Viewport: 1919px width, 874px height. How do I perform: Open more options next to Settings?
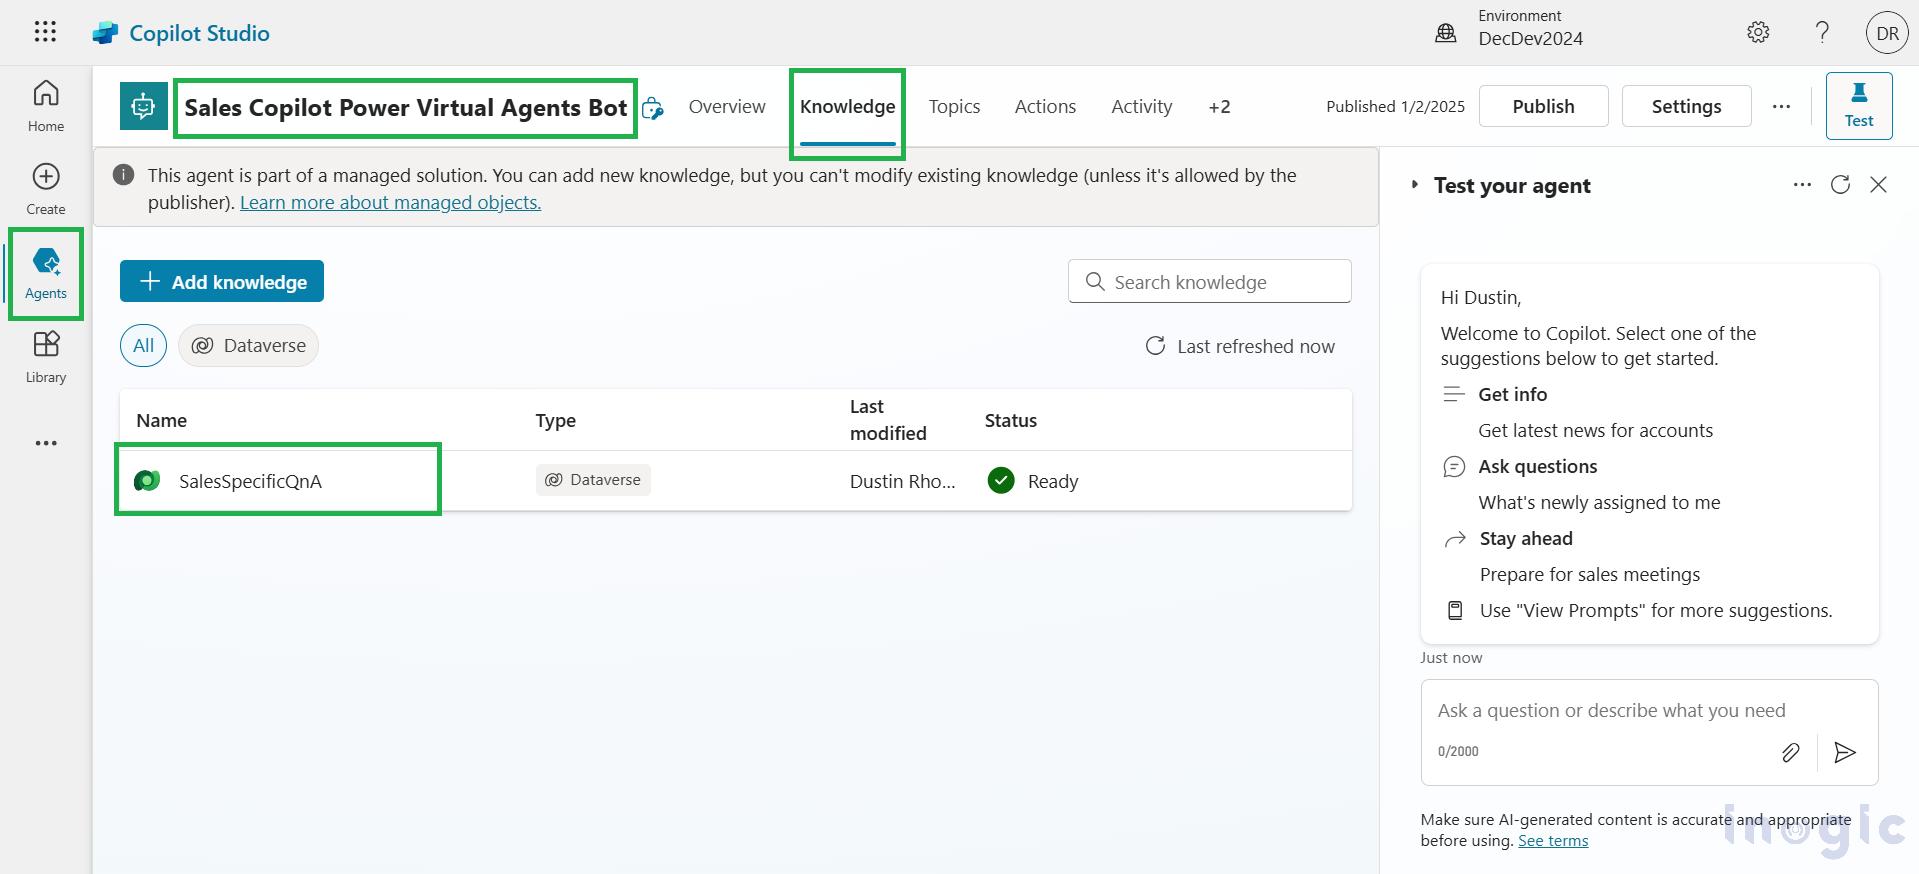pyautogui.click(x=1781, y=106)
